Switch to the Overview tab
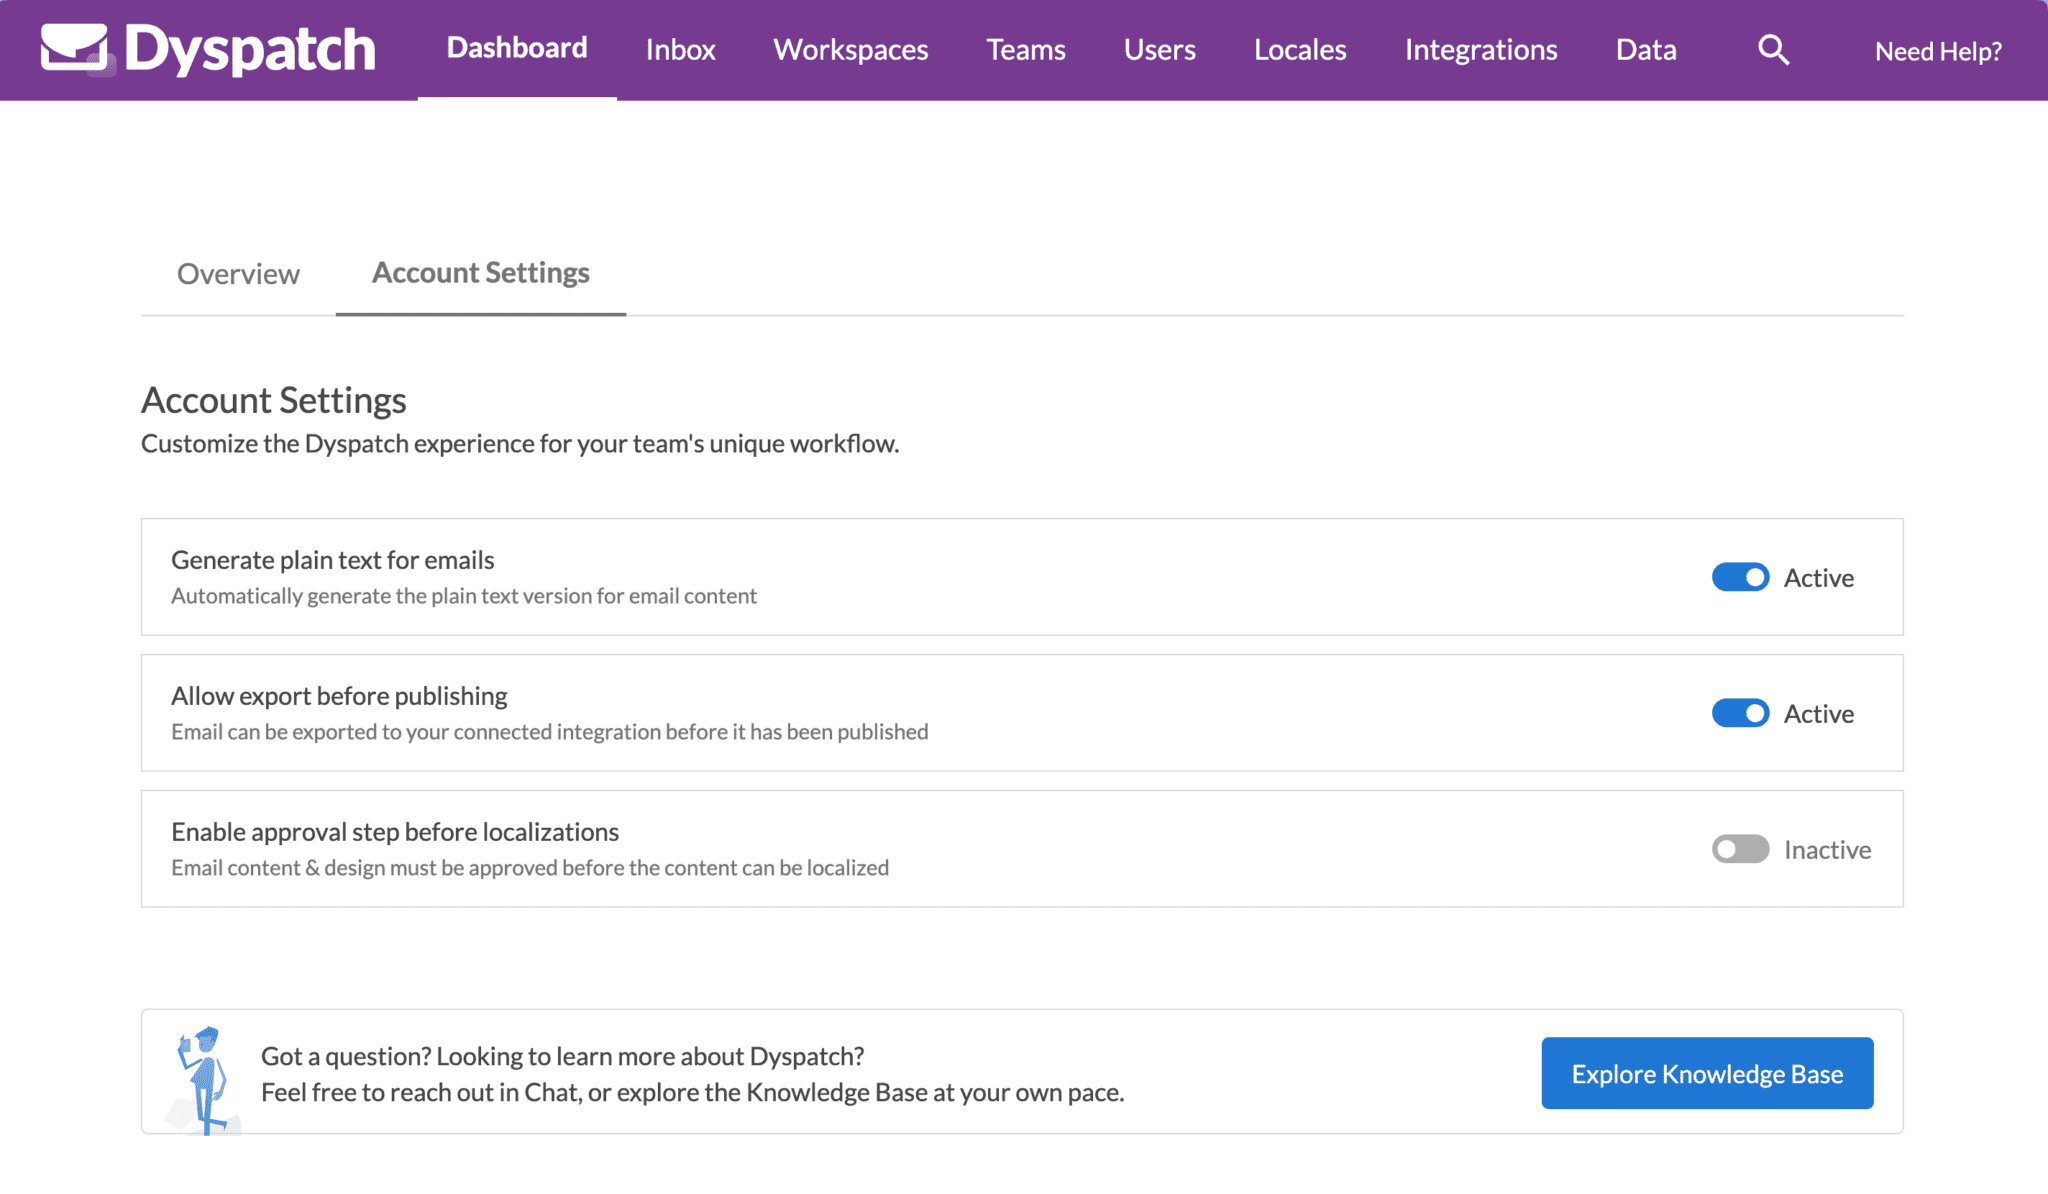Screen dimensions: 2048x1194 pyautogui.click(x=238, y=273)
